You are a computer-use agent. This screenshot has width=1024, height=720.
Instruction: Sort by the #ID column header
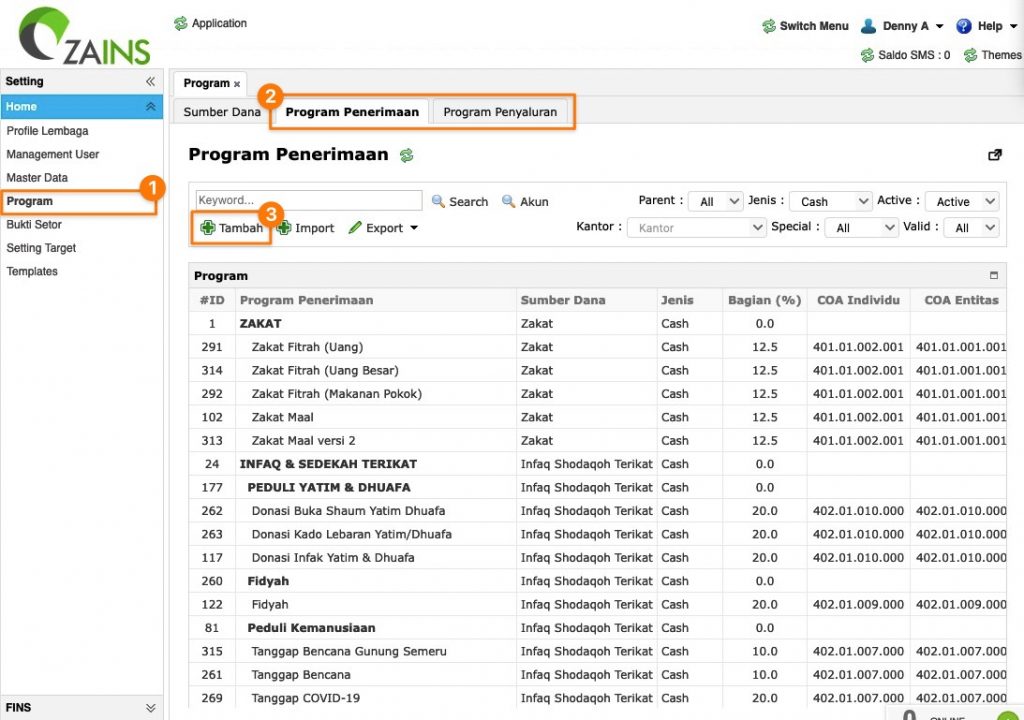click(x=212, y=300)
